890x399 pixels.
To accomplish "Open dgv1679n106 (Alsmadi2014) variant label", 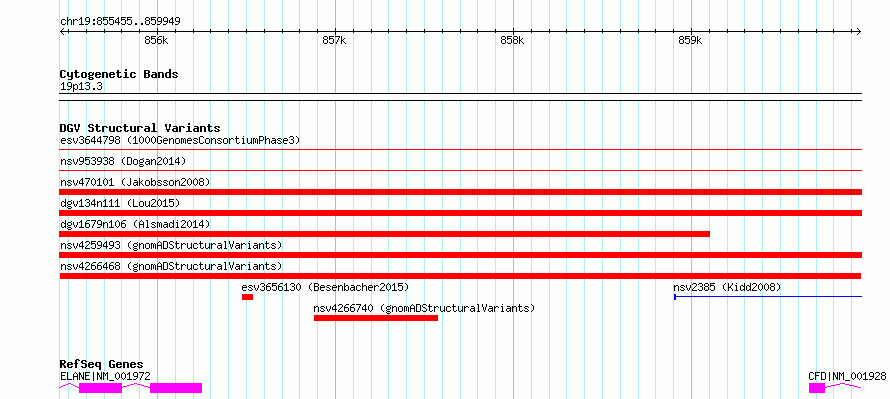I will (x=135, y=224).
